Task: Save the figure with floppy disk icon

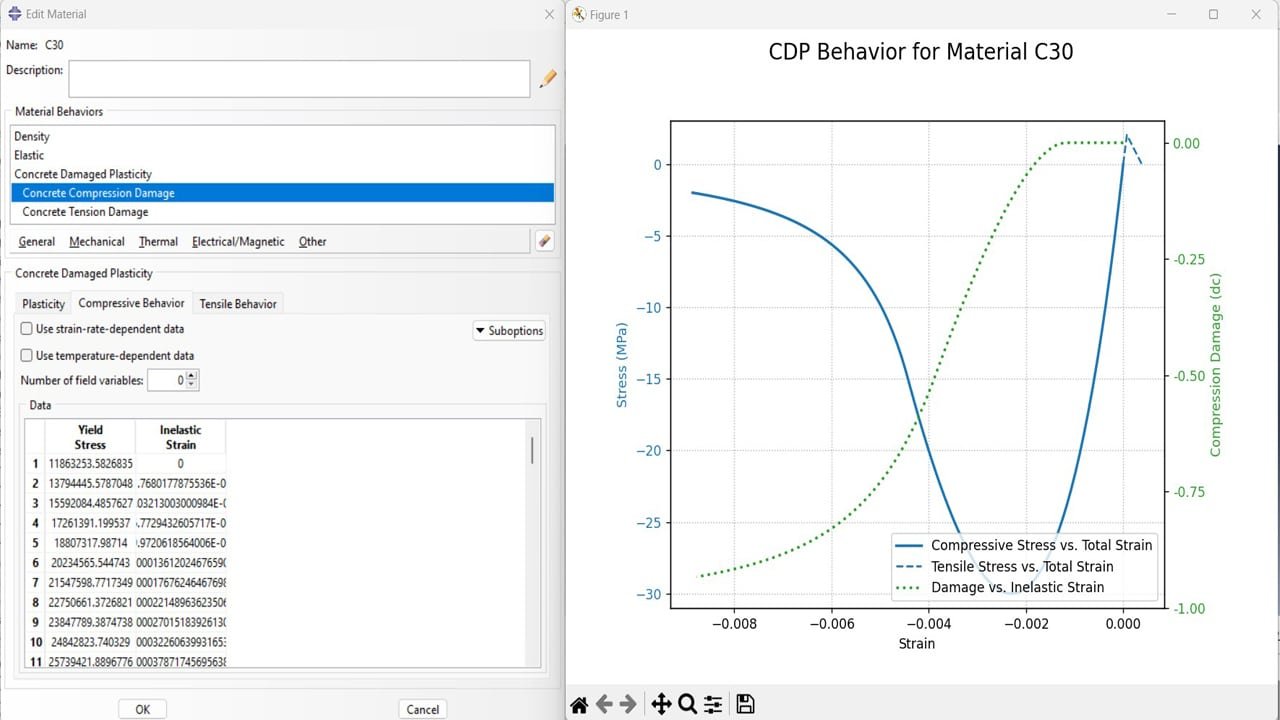Action: pyautogui.click(x=745, y=705)
